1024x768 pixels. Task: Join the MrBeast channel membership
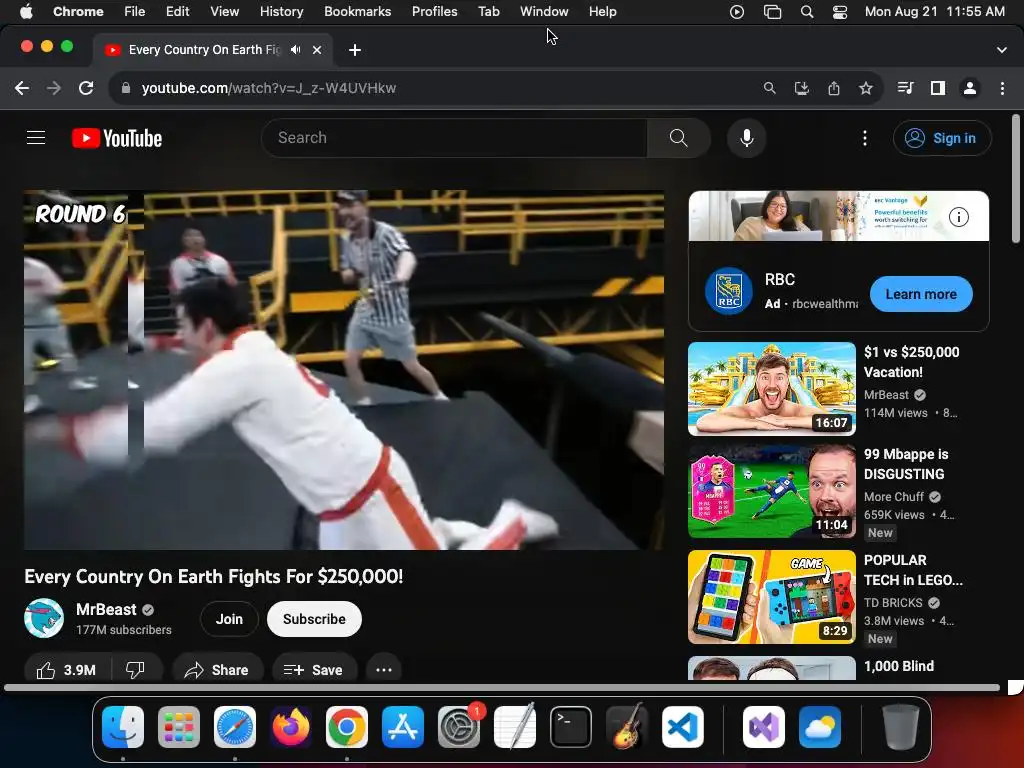point(229,619)
